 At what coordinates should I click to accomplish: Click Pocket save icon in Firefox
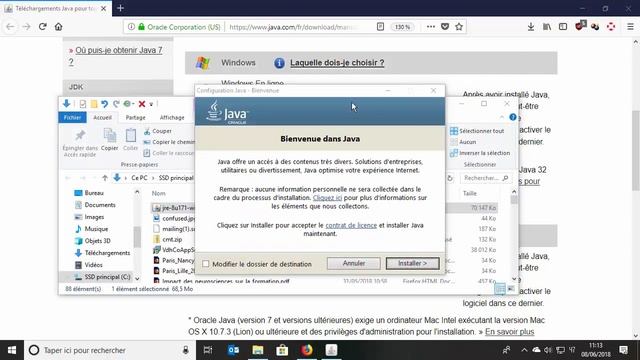[445, 27]
